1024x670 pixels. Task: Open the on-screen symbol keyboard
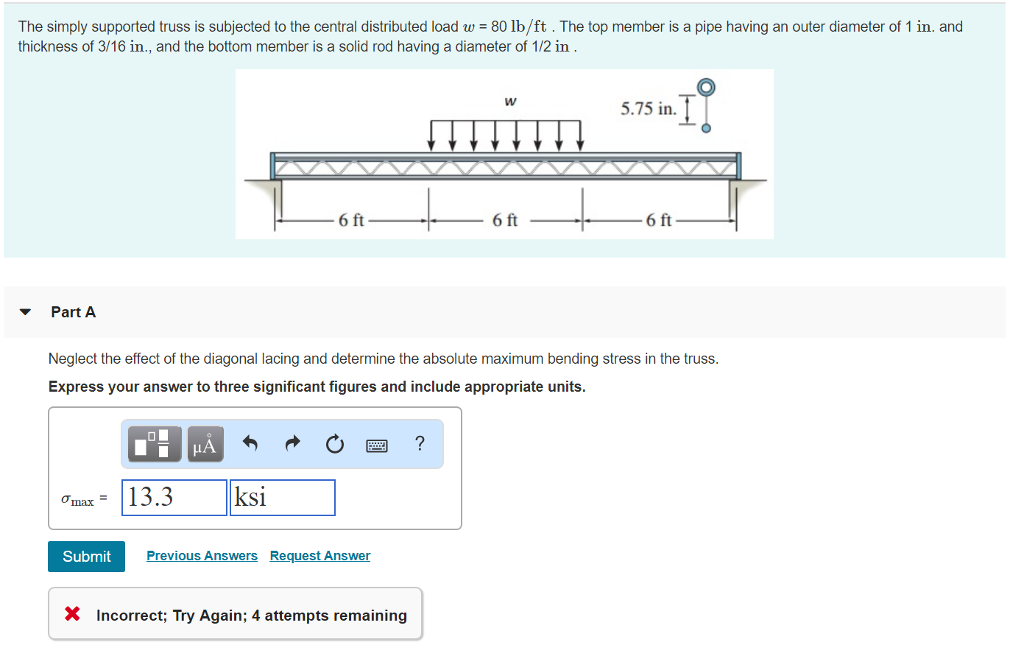[378, 444]
